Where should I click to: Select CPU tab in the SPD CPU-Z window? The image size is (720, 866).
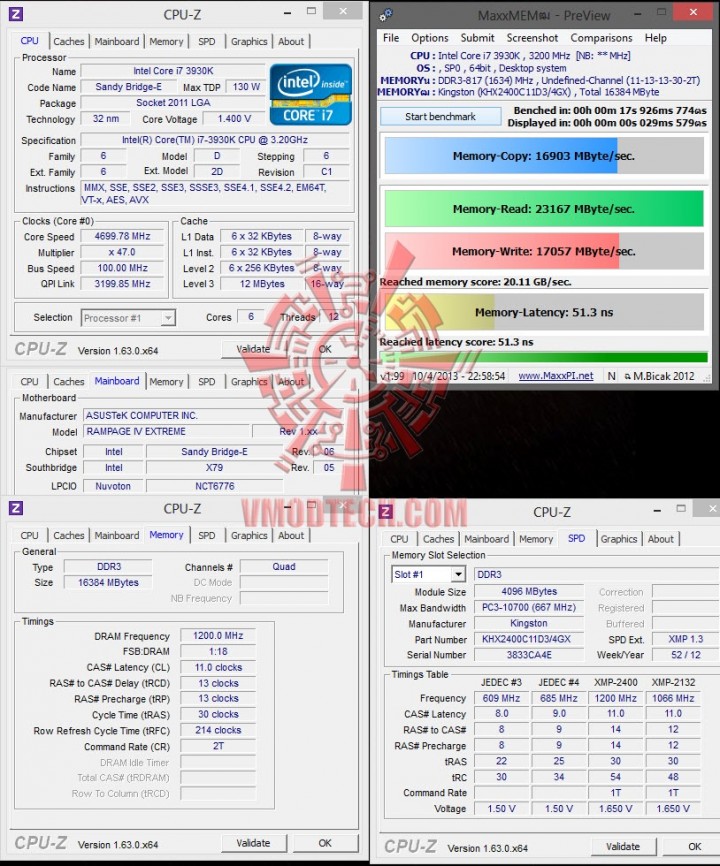(x=399, y=539)
